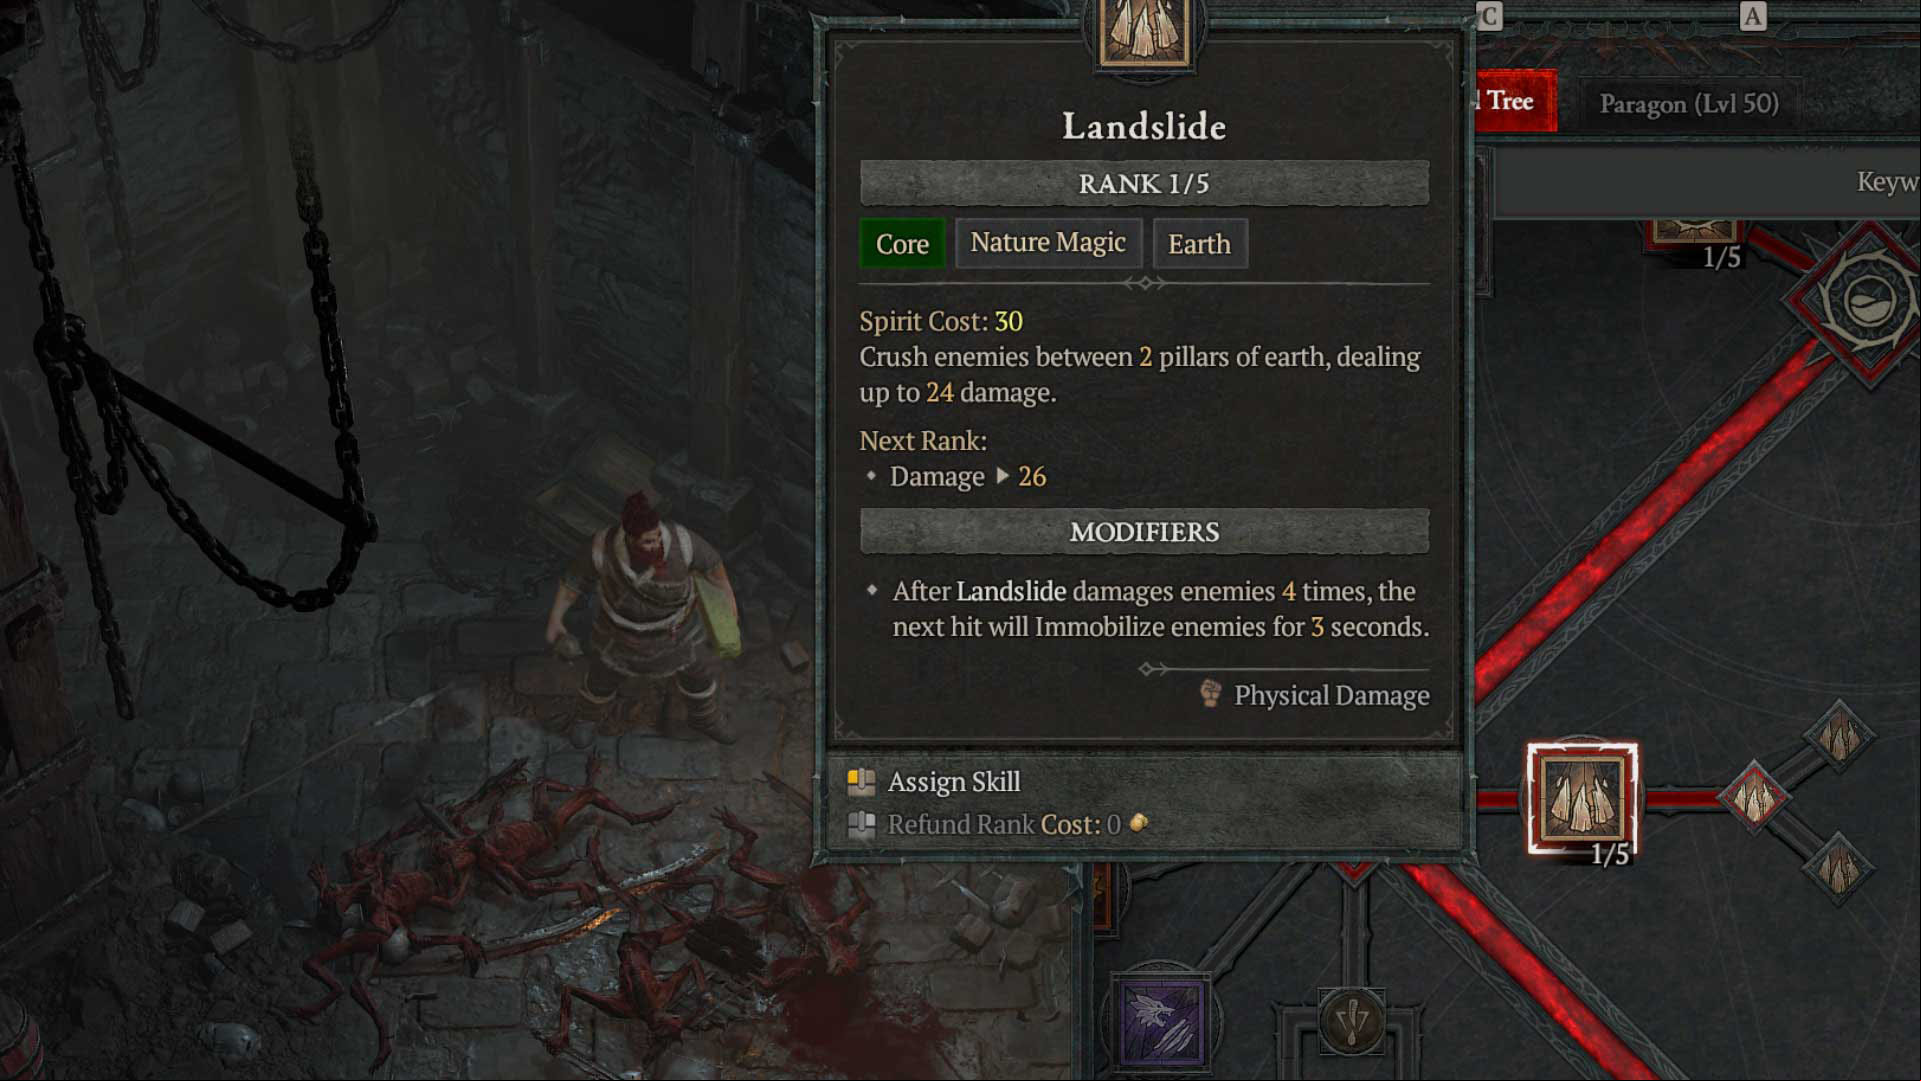The width and height of the screenshot is (1921, 1081).
Task: Click Refund Rank Cost option
Action: [x=997, y=825]
